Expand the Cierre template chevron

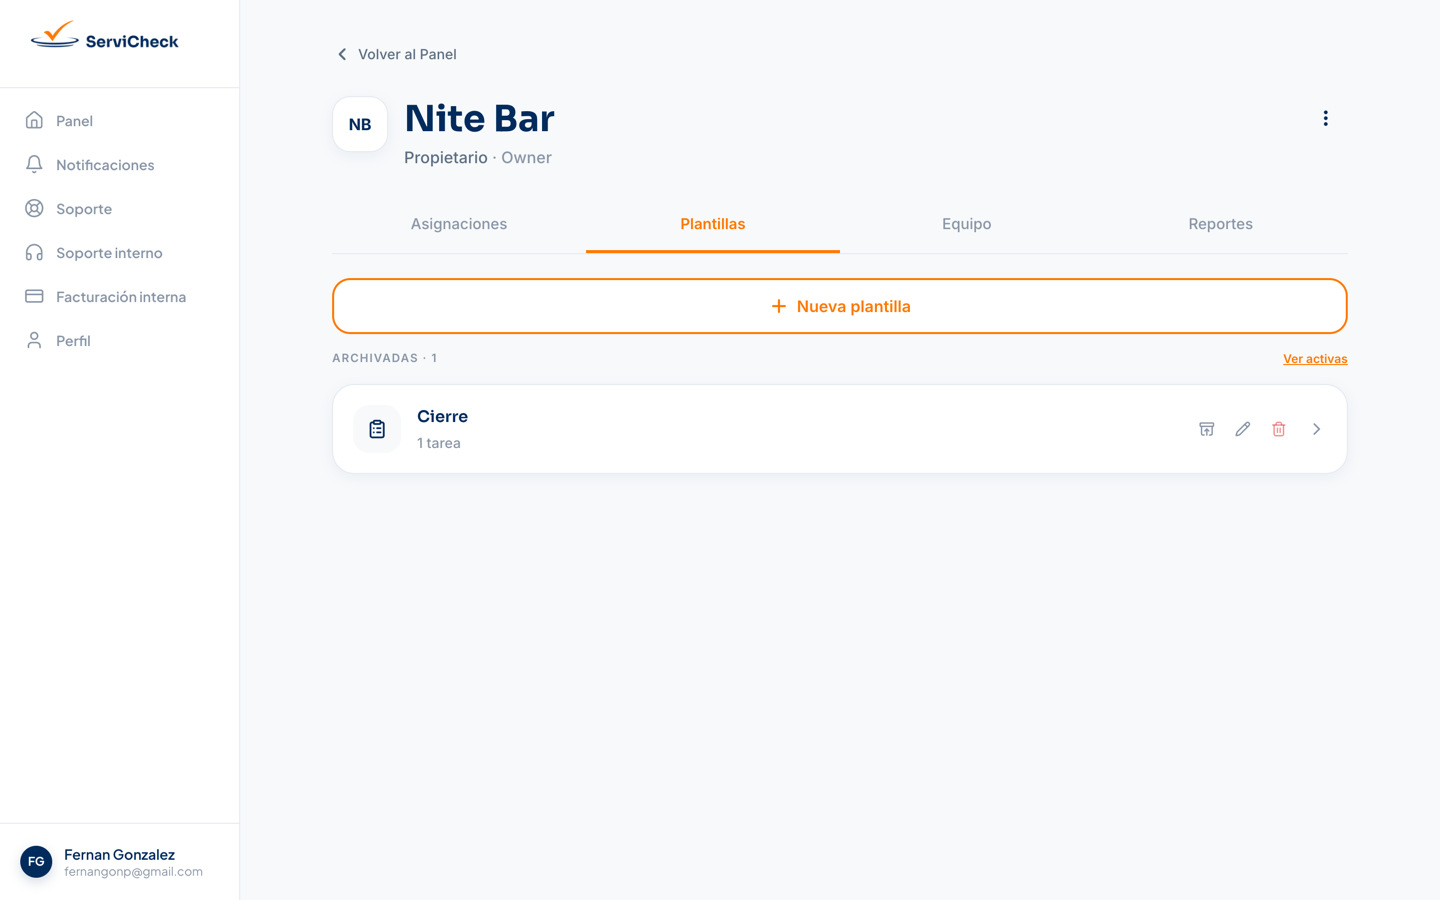tap(1317, 429)
